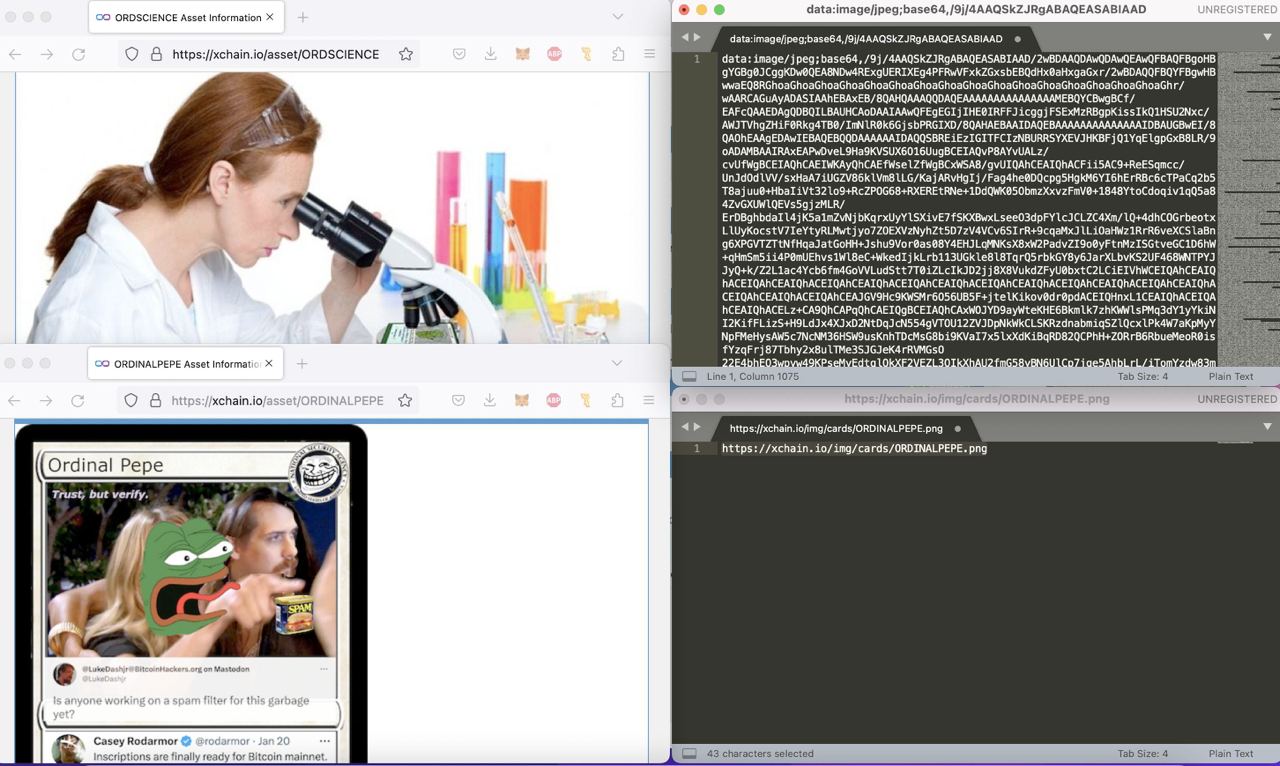Go back in the ORDSCIENCE browser window

coord(15,54)
